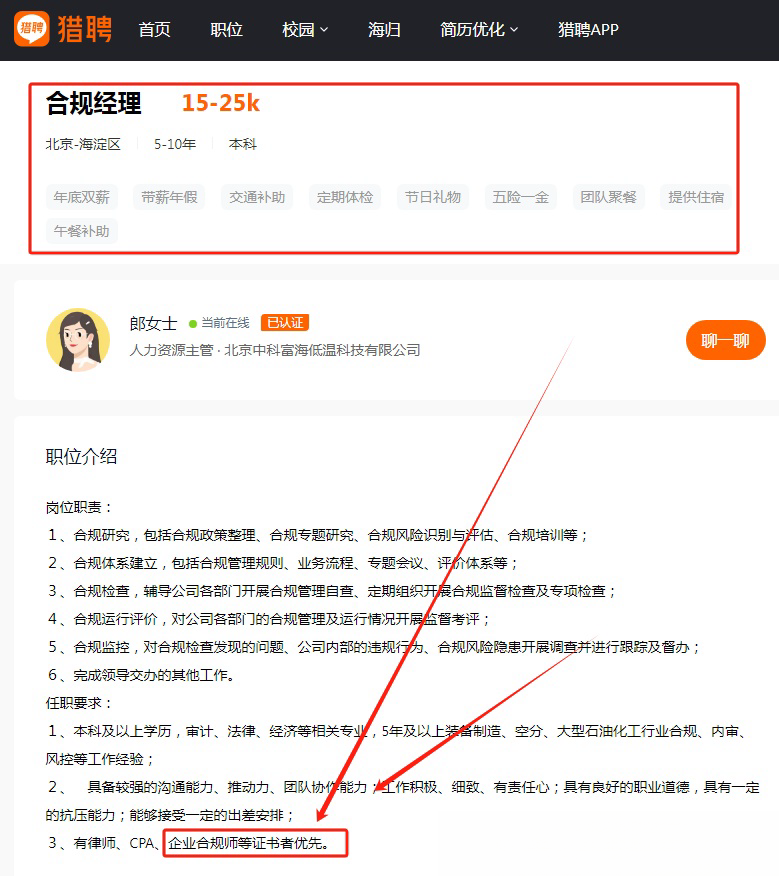Click the experience text 5-10年
Image resolution: width=779 pixels, height=876 pixels.
pos(175,144)
